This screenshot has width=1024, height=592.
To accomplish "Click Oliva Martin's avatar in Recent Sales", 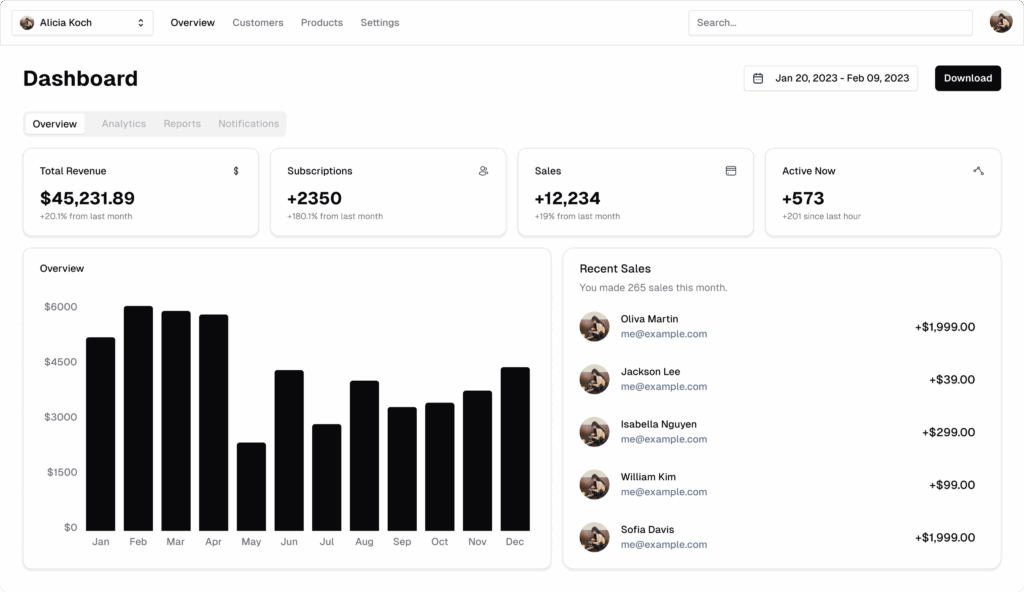I will click(x=594, y=327).
